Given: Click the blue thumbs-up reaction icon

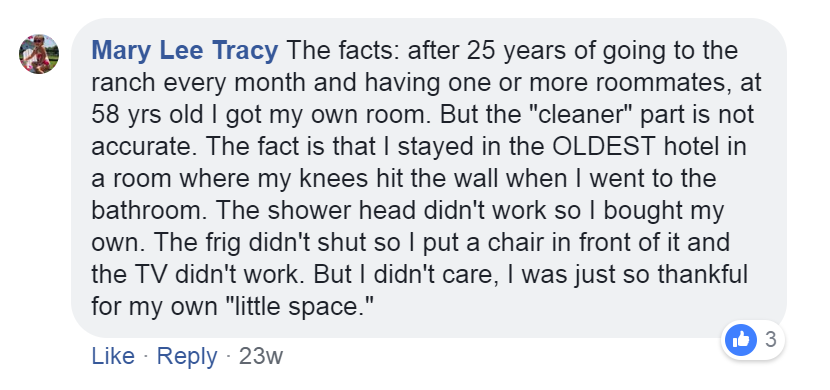Looking at the screenshot, I should click(741, 340).
